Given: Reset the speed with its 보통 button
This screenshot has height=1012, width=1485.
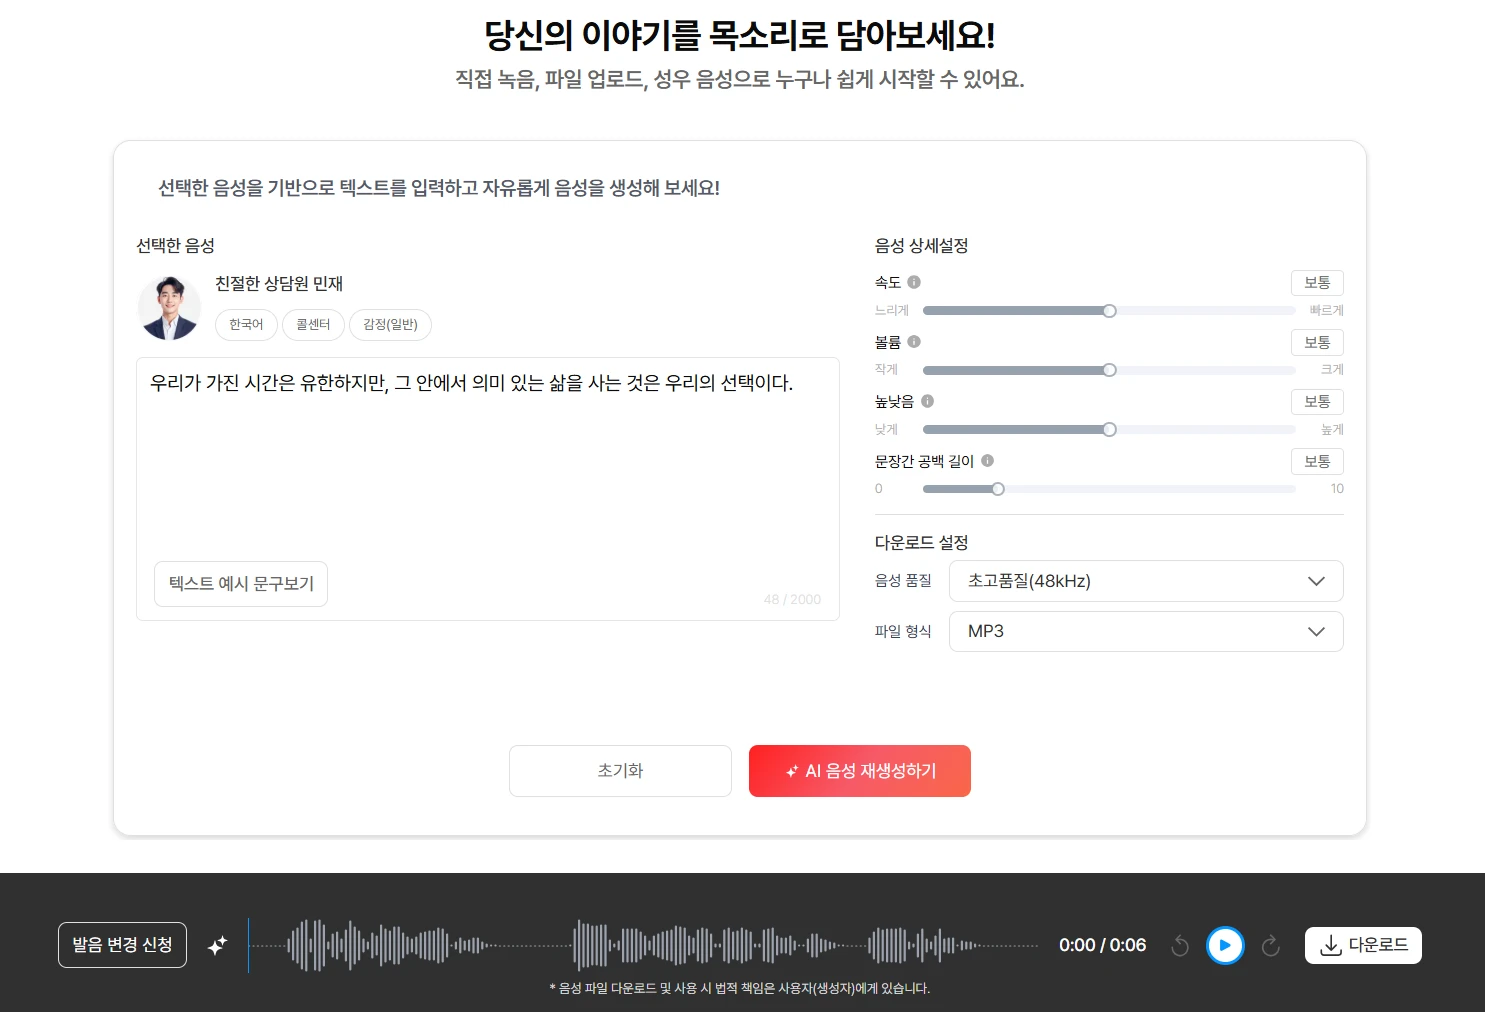Looking at the screenshot, I should point(1317,283).
